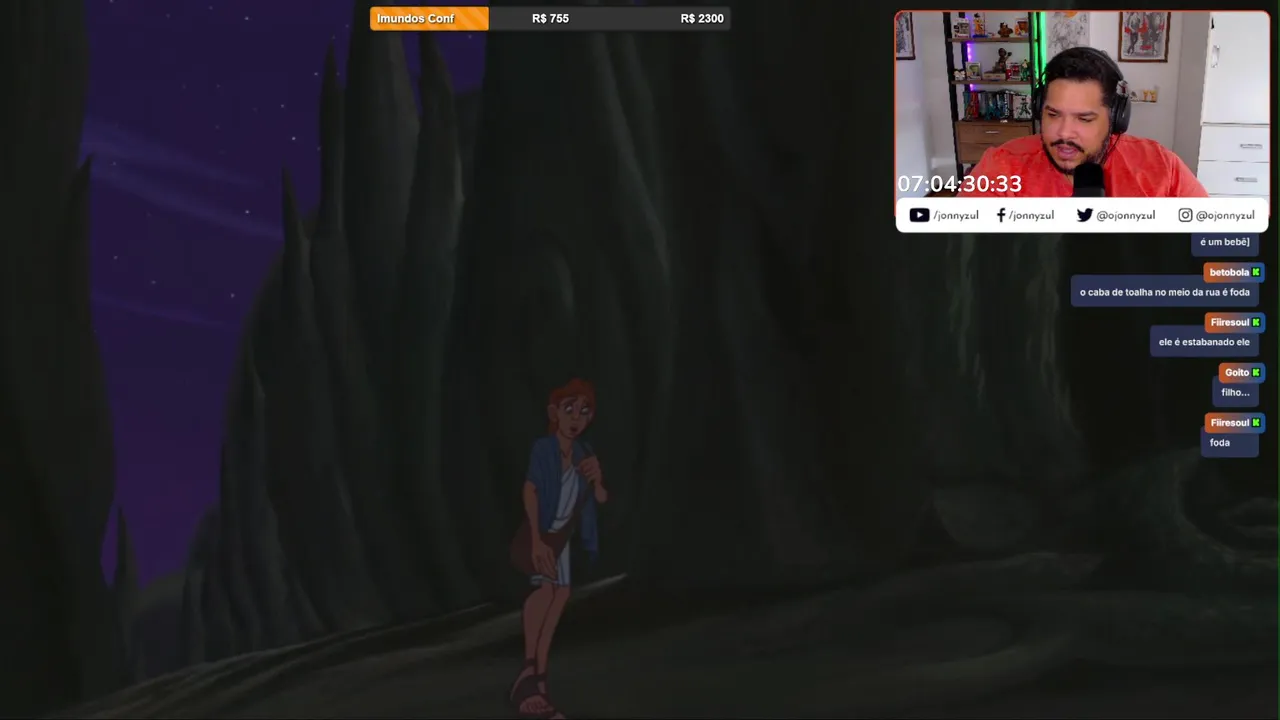Click the betobola username in chat

click(x=1229, y=272)
